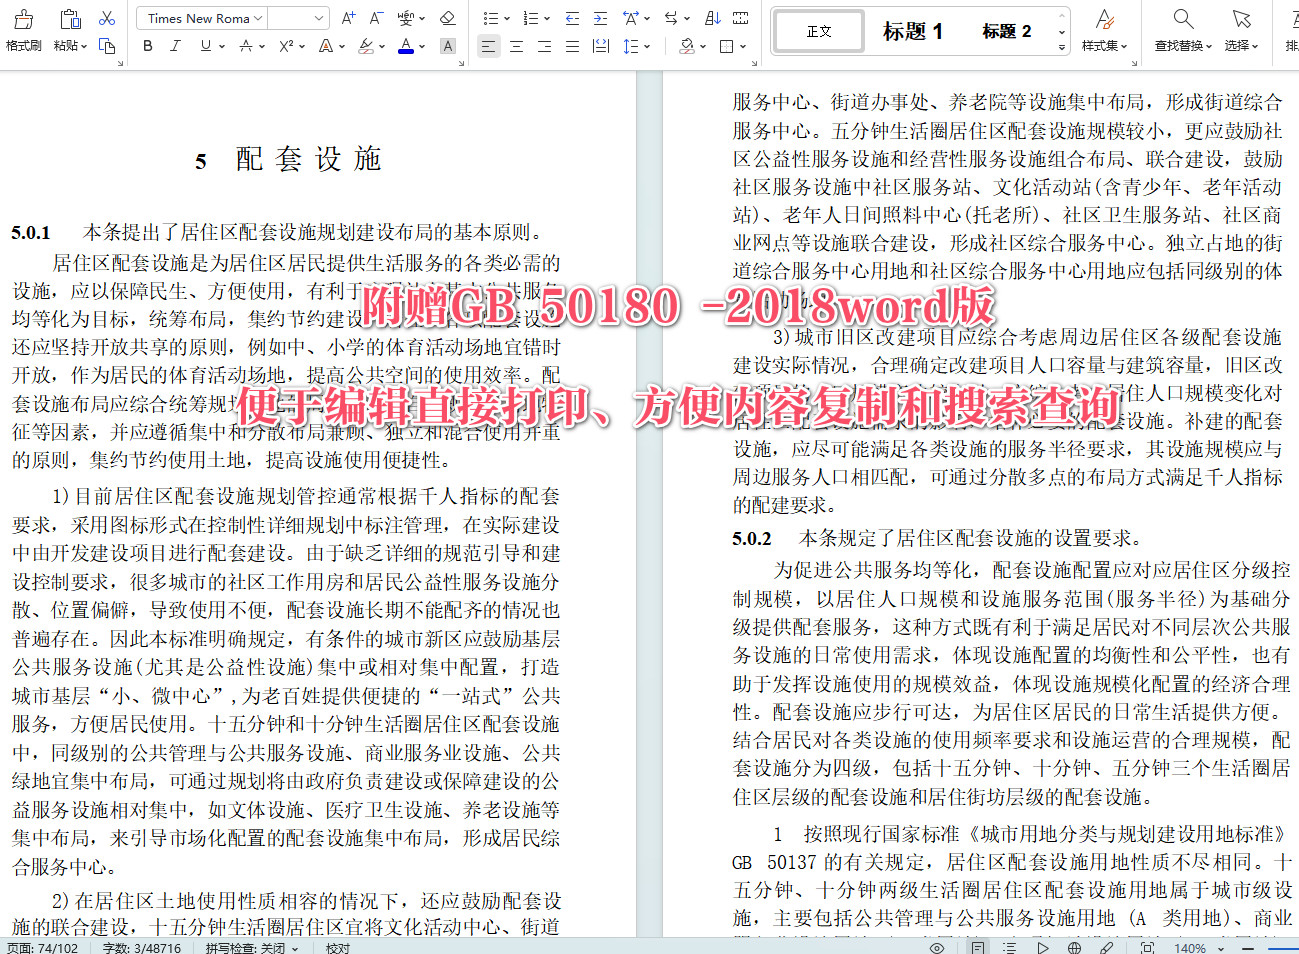Toggle left alignment button
The height and width of the screenshot is (954, 1299).
pyautogui.click(x=488, y=46)
